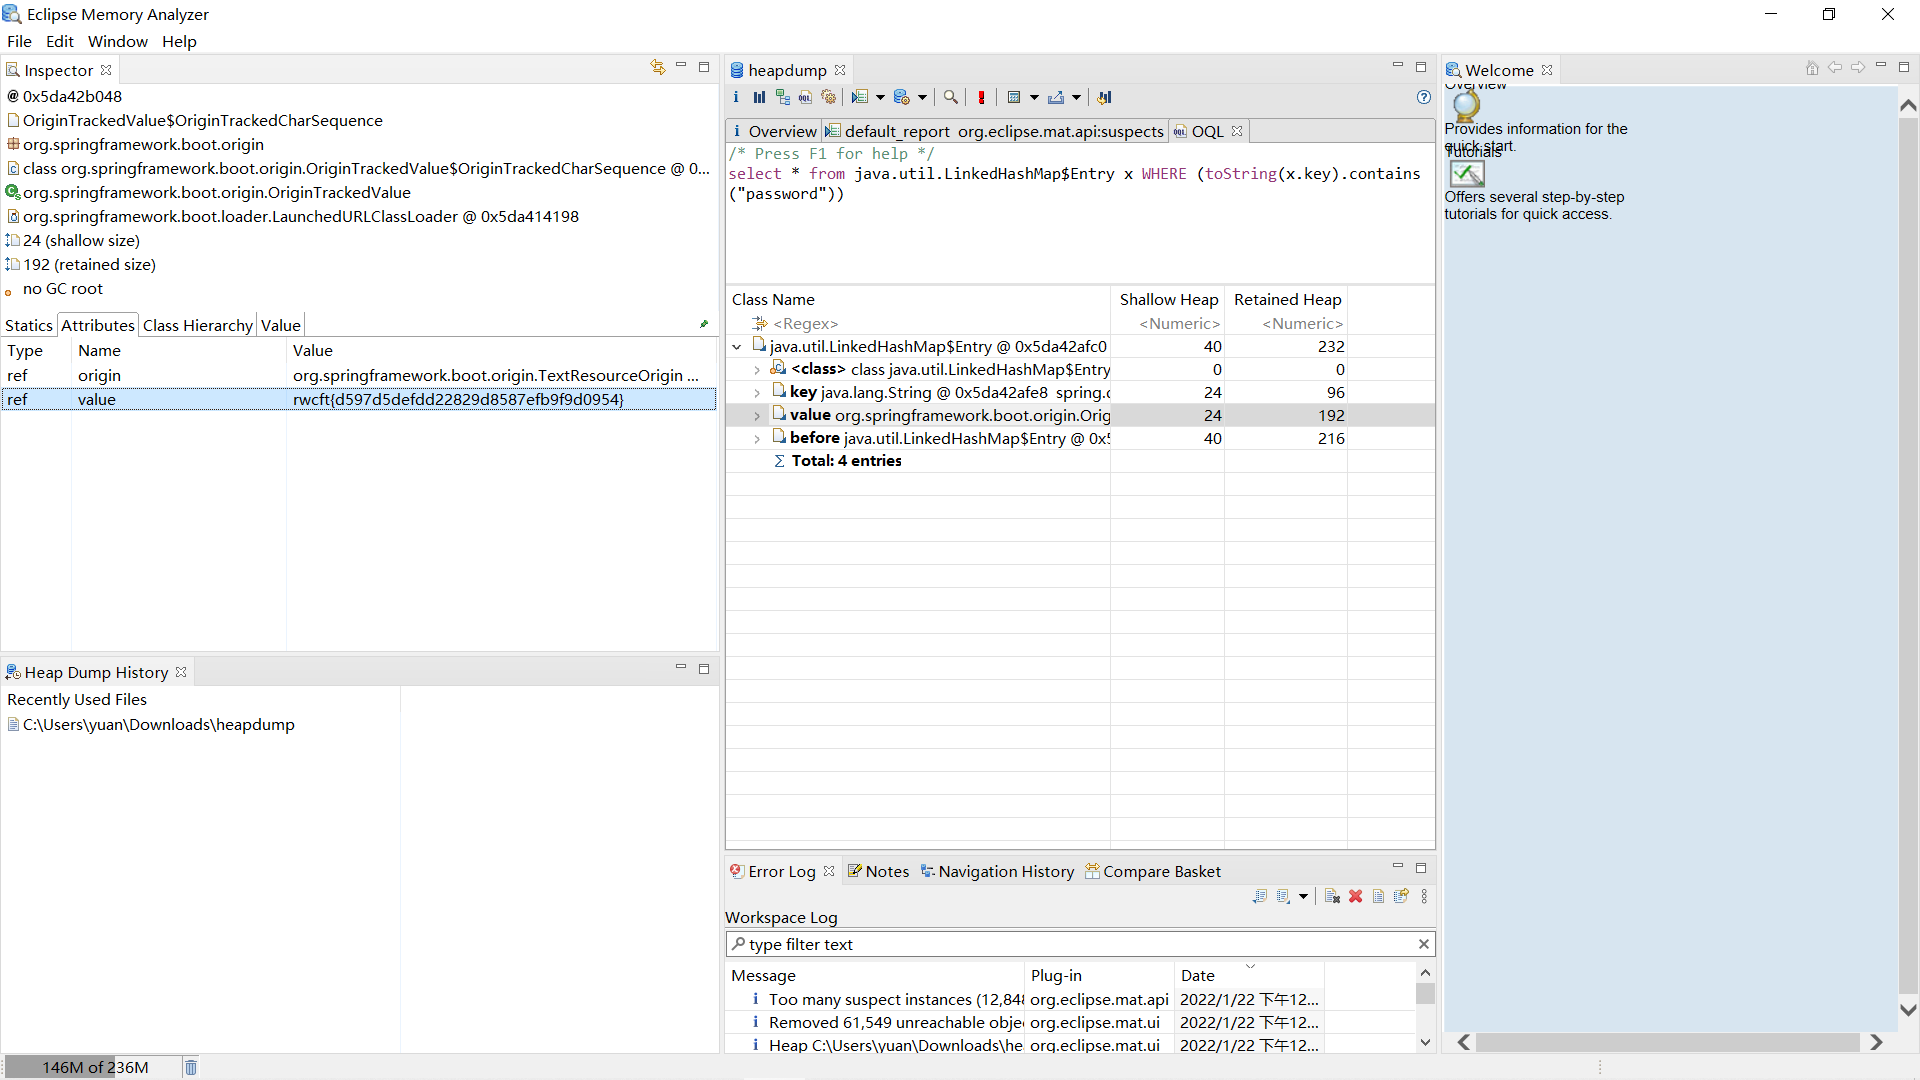Sort by the Retained Heap column header
The width and height of the screenshot is (1920, 1080).
(1287, 299)
